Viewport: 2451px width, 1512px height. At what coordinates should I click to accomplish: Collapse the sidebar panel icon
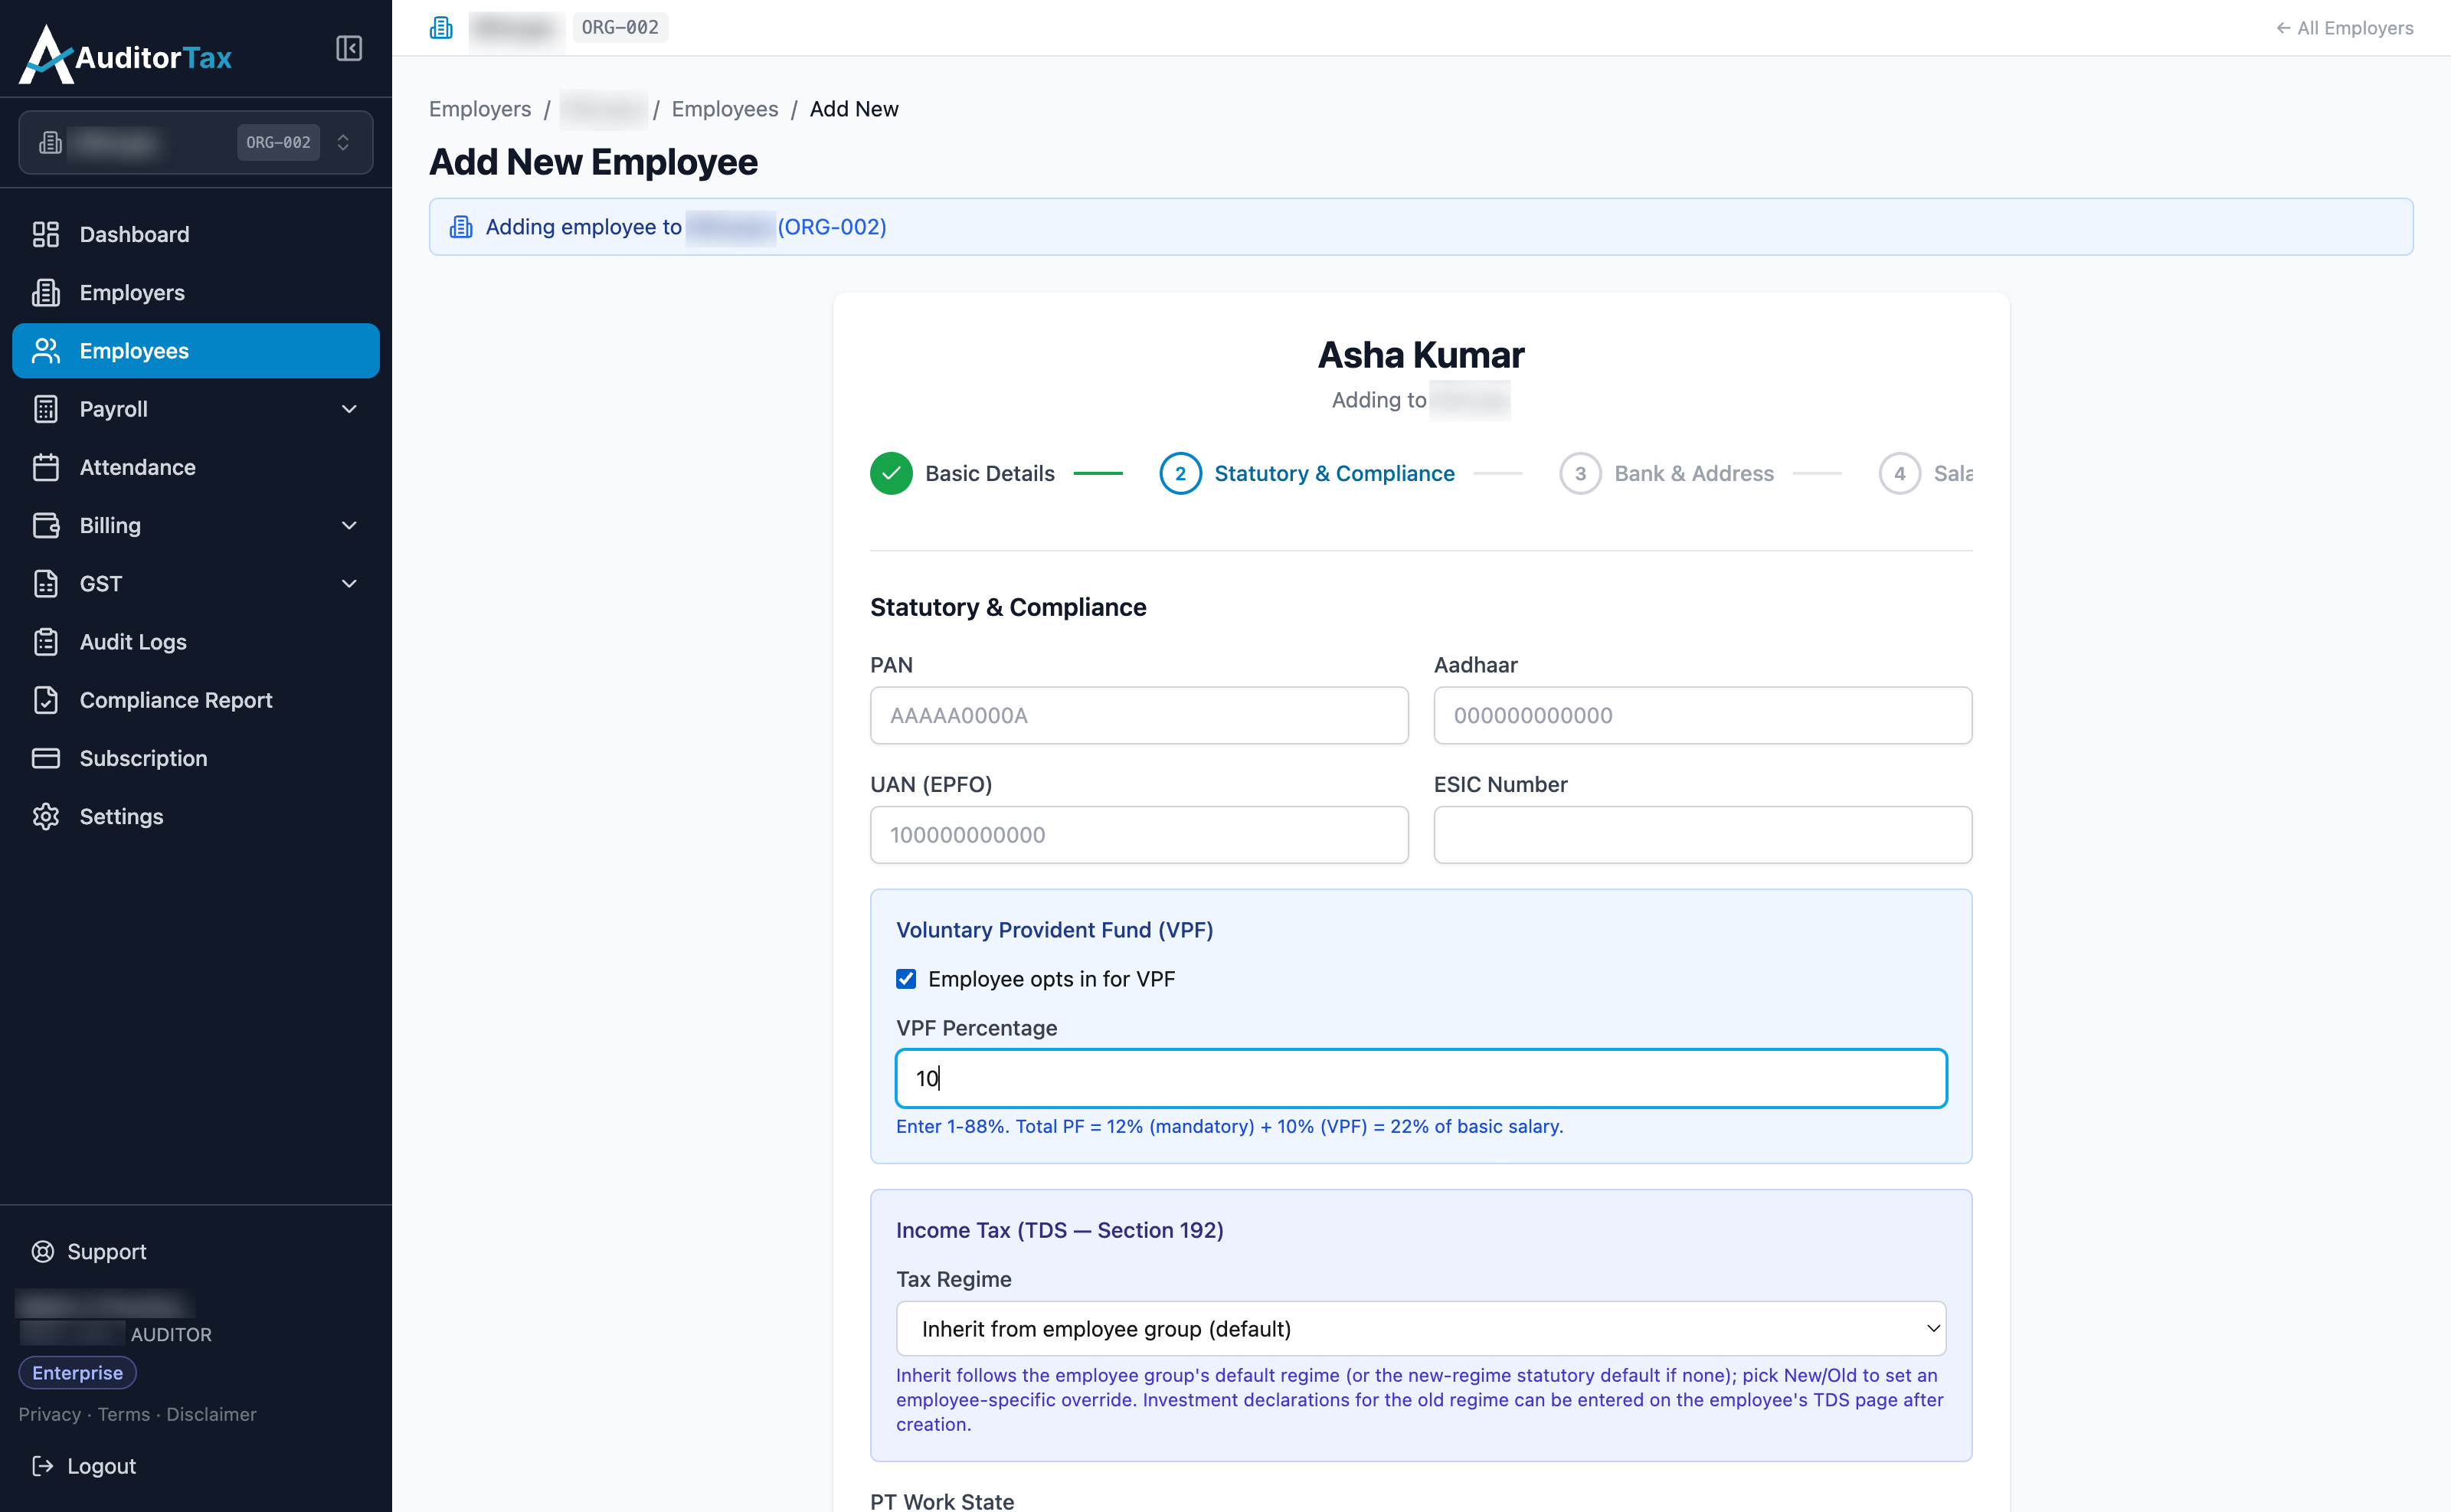click(x=348, y=48)
